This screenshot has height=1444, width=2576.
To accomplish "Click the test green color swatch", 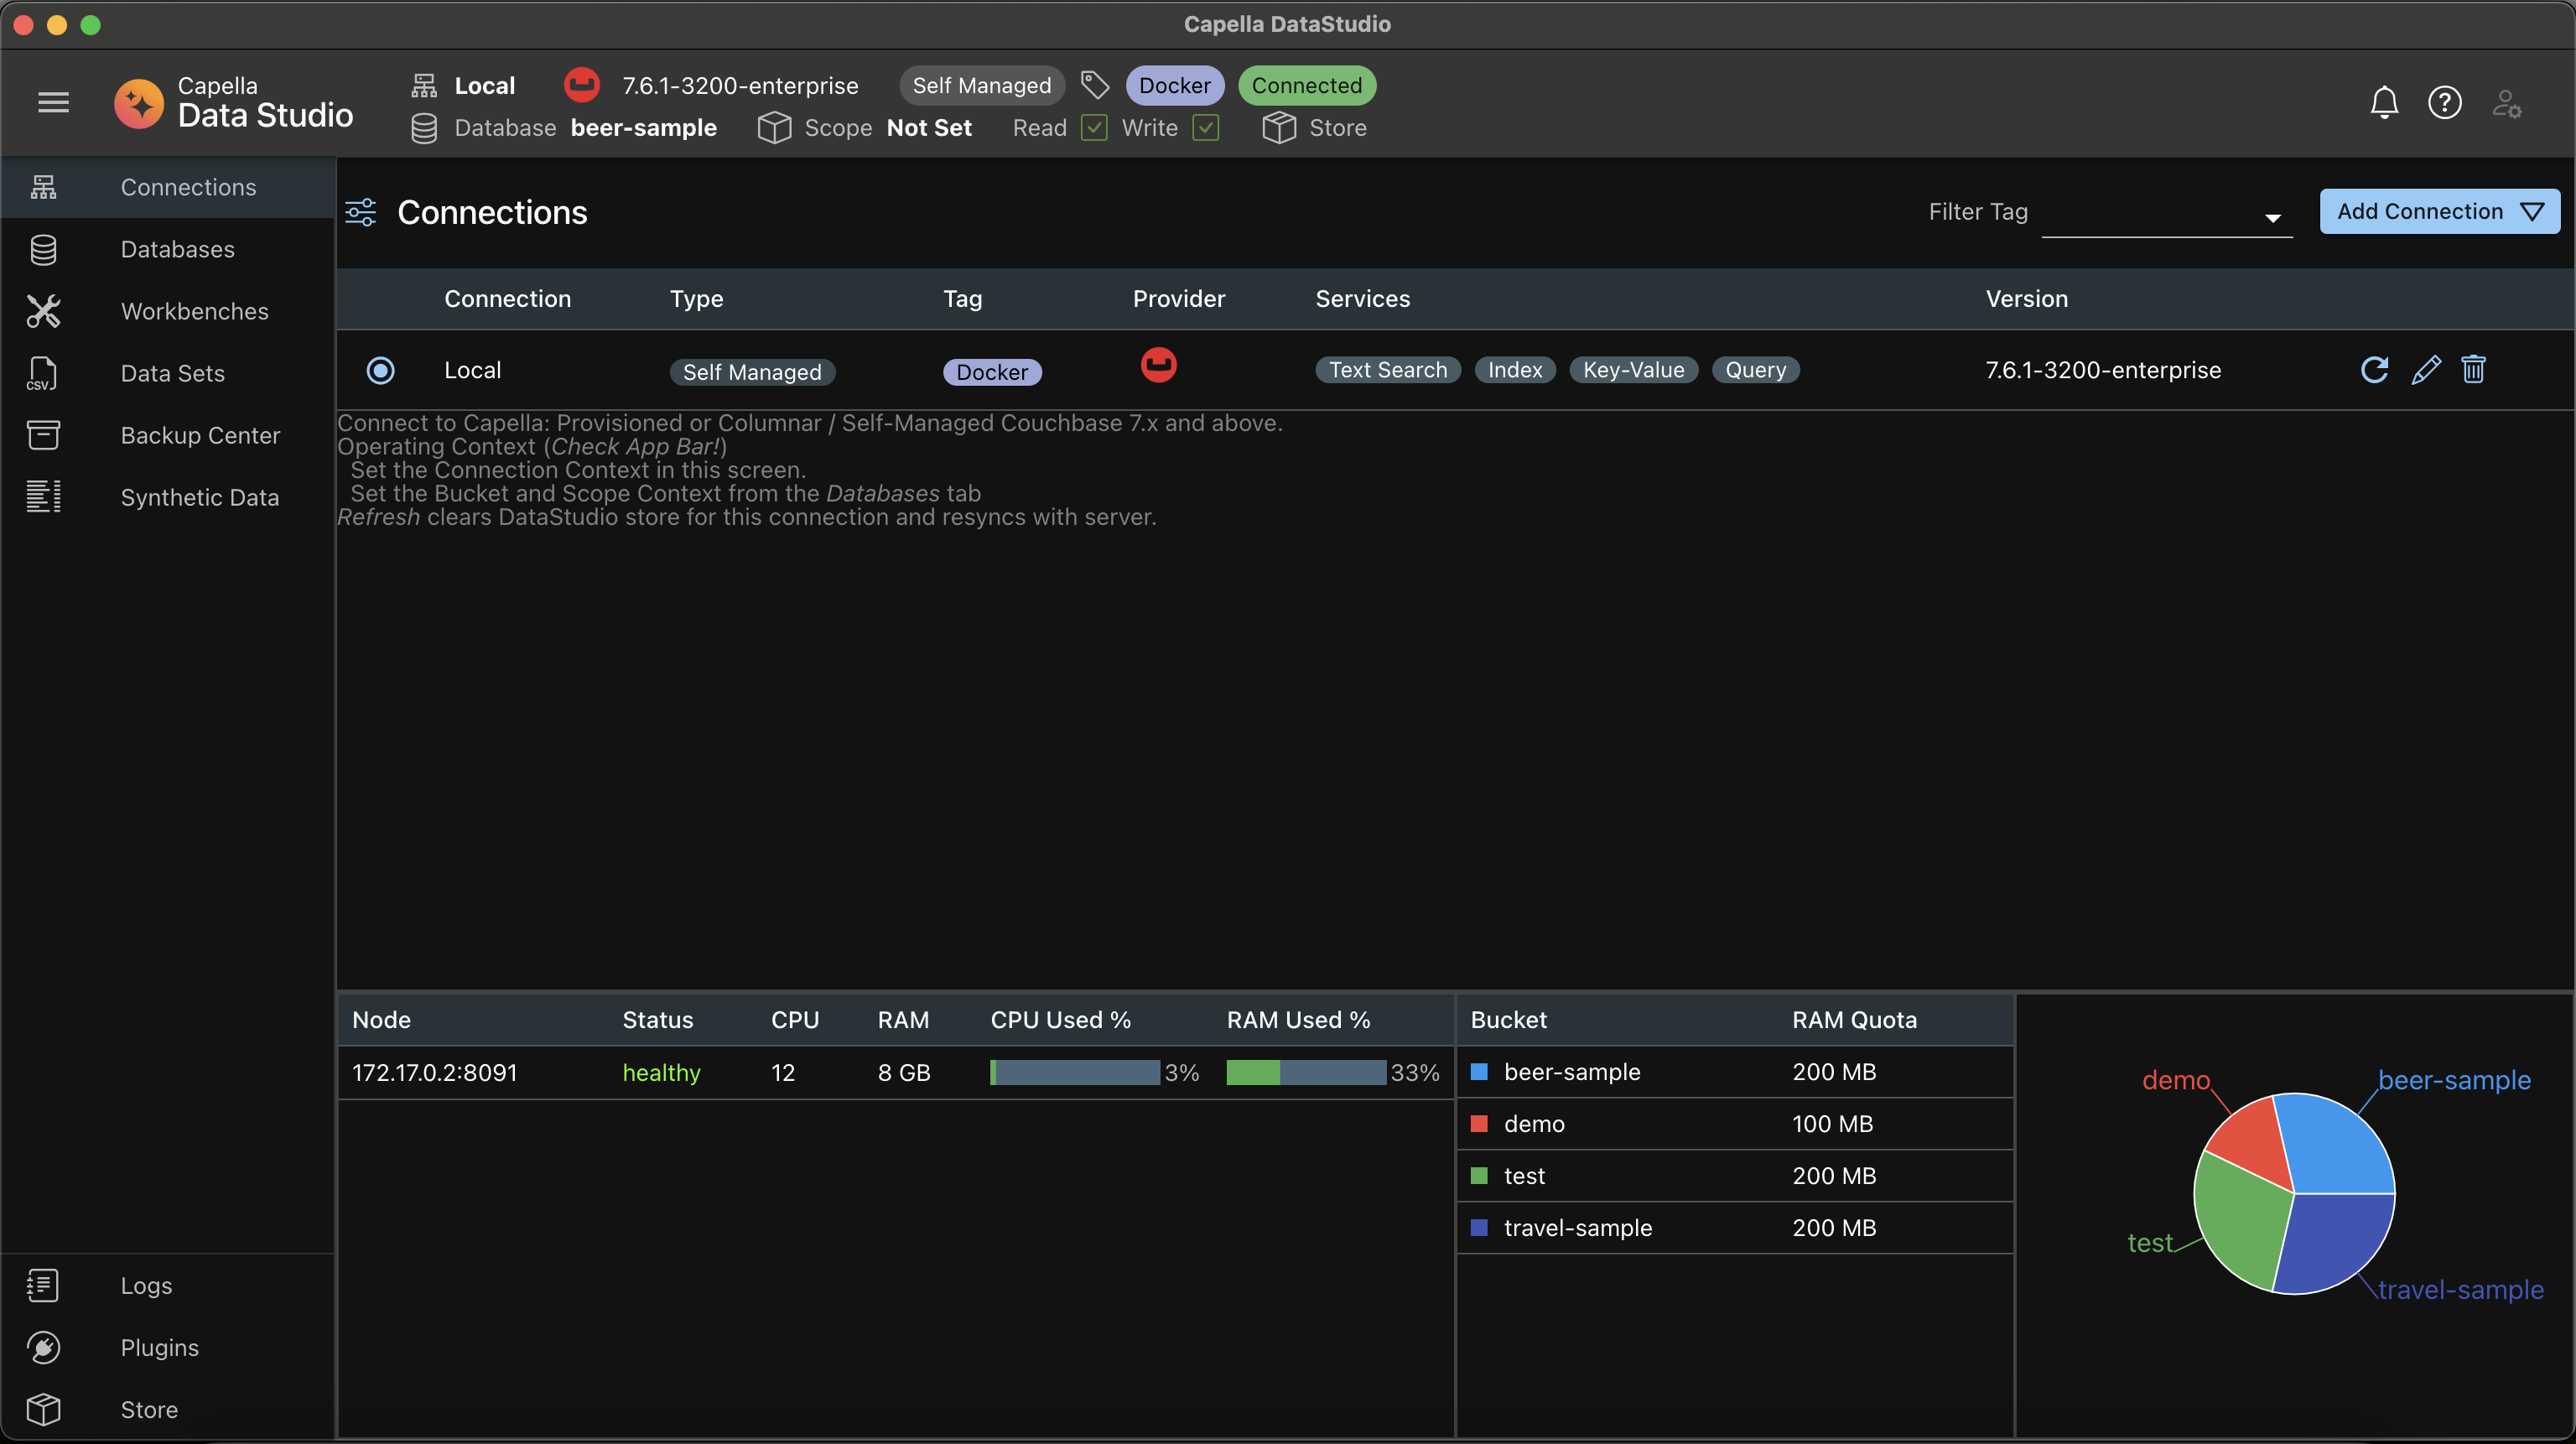I will click(1479, 1175).
